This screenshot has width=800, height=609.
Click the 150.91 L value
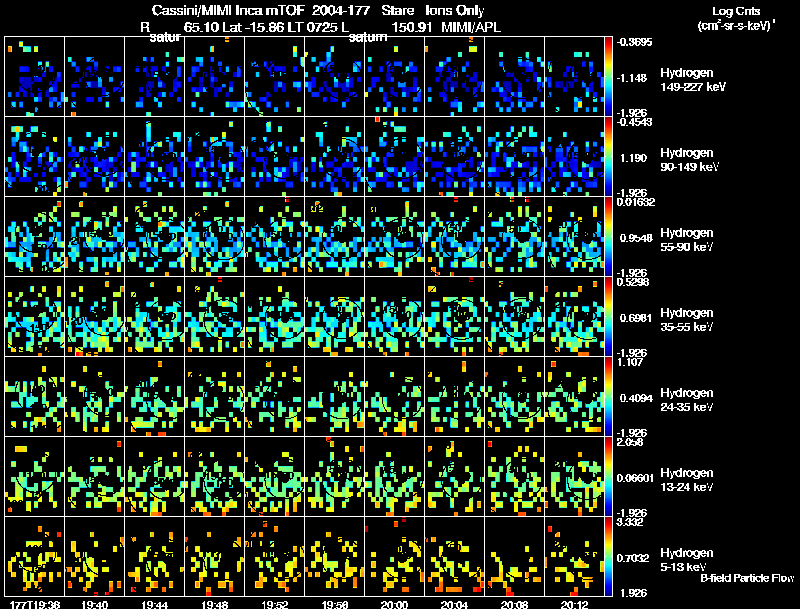point(412,27)
